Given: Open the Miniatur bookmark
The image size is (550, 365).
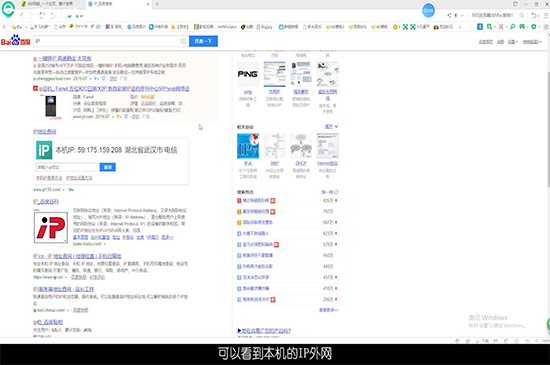Looking at the screenshot, I should (227, 27).
